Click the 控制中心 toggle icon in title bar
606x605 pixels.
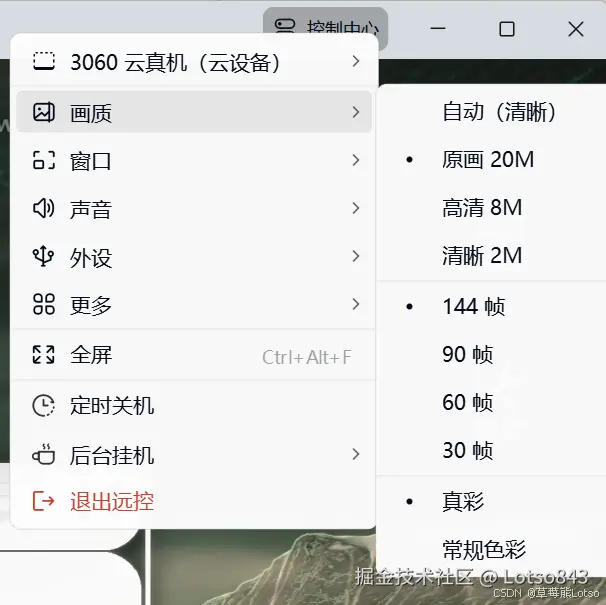[285, 26]
